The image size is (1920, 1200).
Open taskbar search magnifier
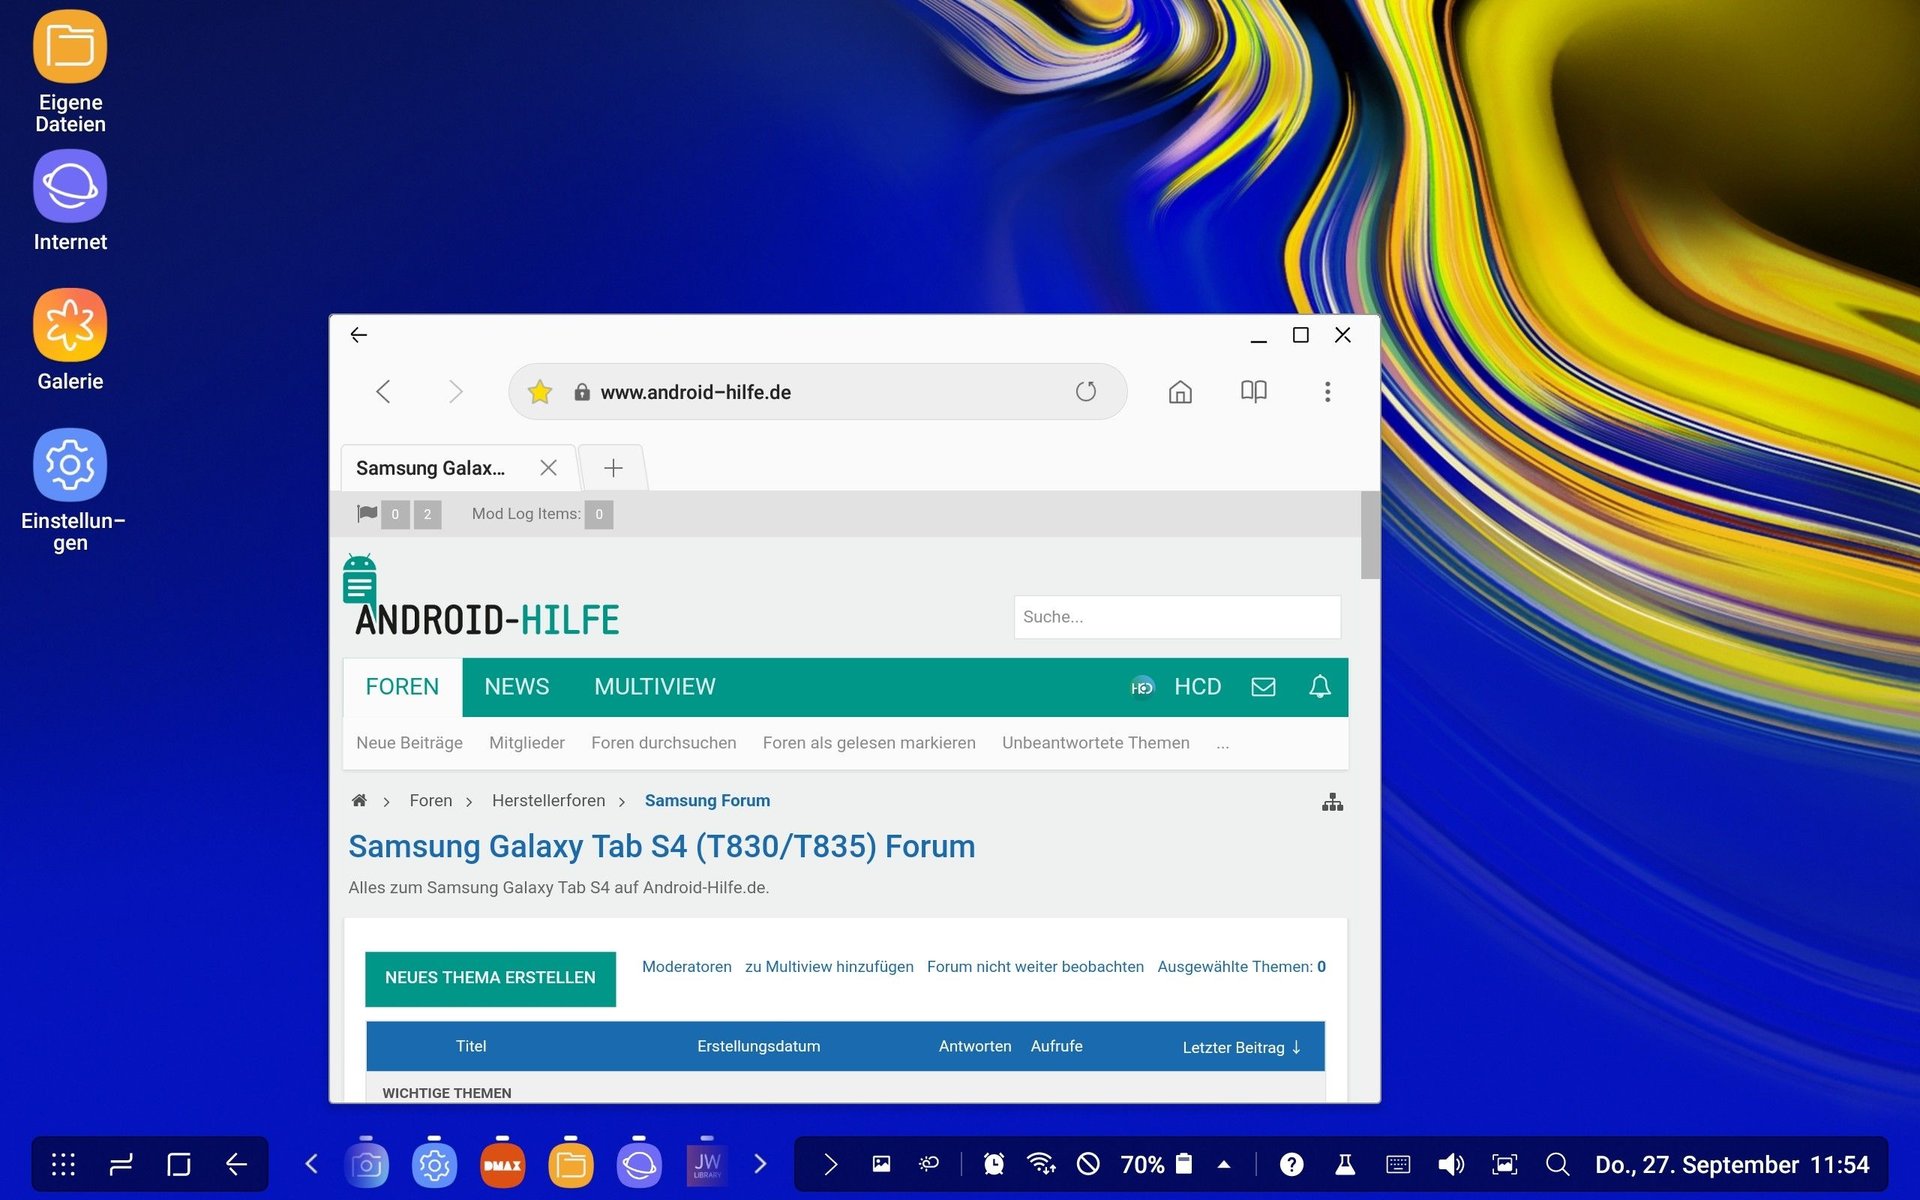click(x=1557, y=1164)
